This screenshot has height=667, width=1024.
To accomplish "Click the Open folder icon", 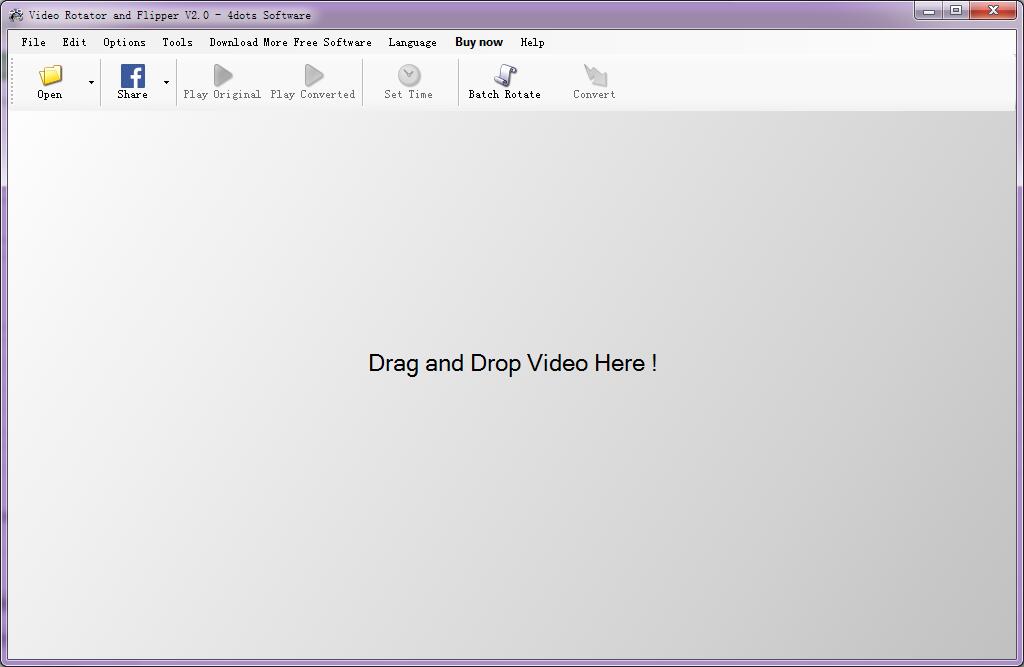I will tap(50, 76).
